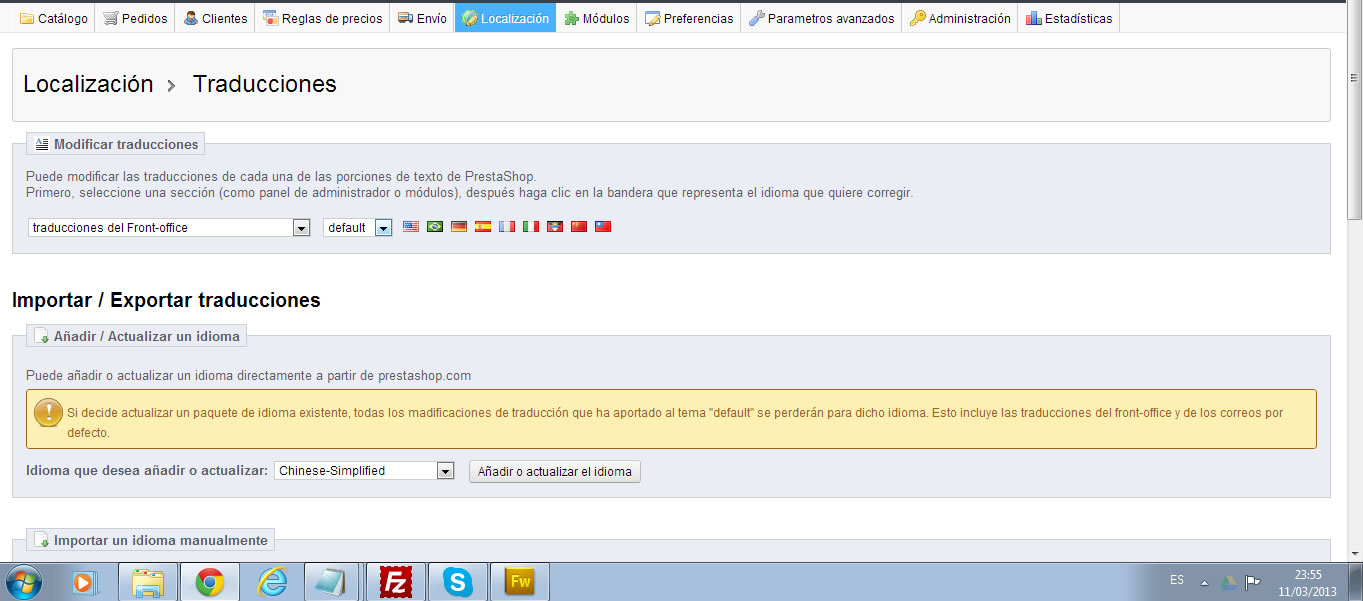Click the Italian flag language icon
1363x601 pixels.
pyautogui.click(x=531, y=227)
